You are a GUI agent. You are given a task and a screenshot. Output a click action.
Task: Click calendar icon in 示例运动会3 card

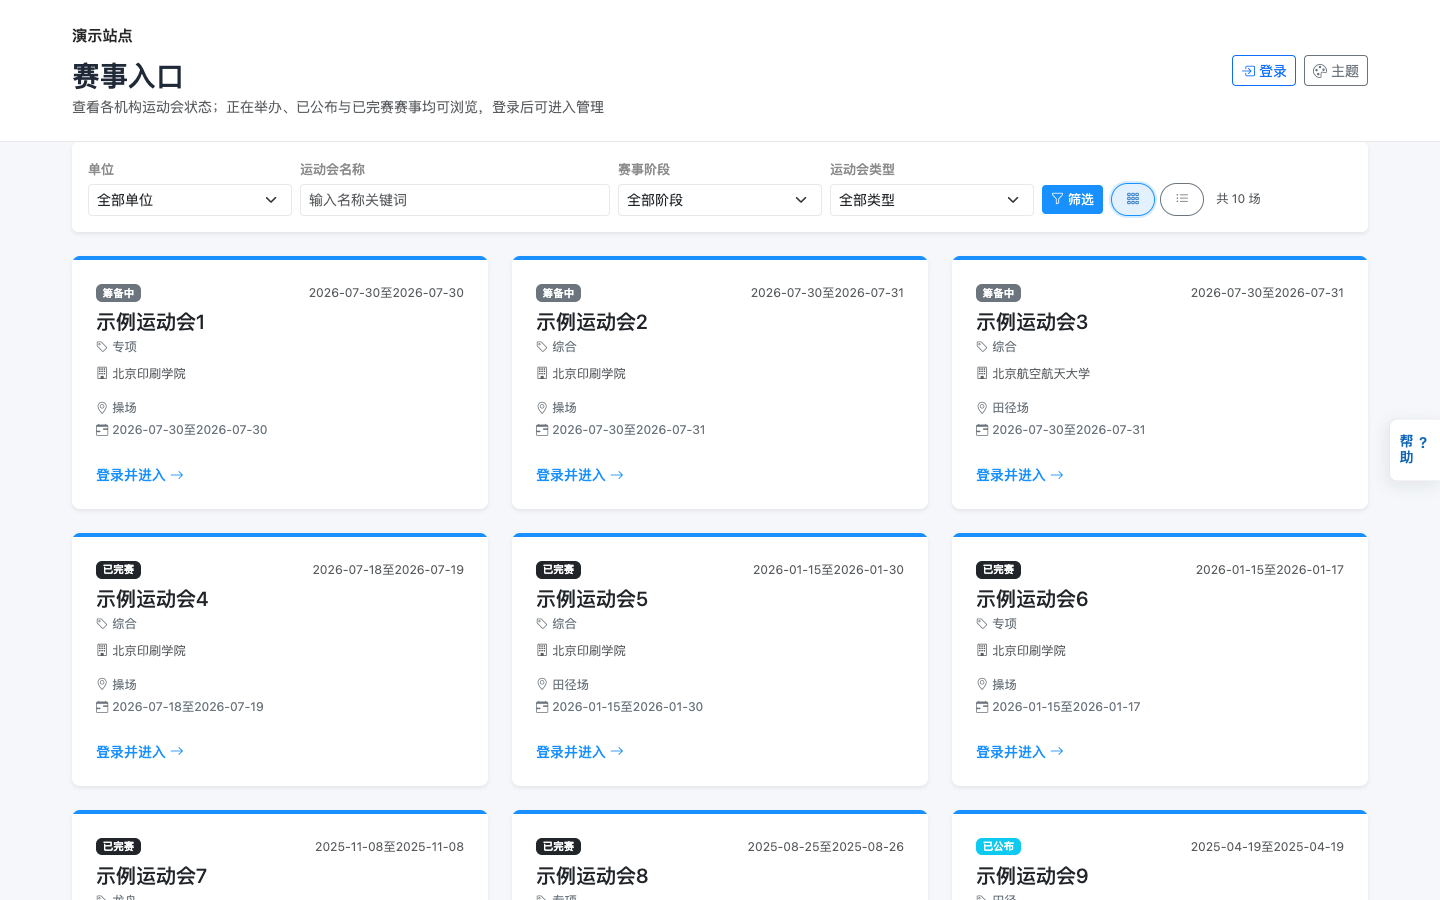pyautogui.click(x=982, y=430)
